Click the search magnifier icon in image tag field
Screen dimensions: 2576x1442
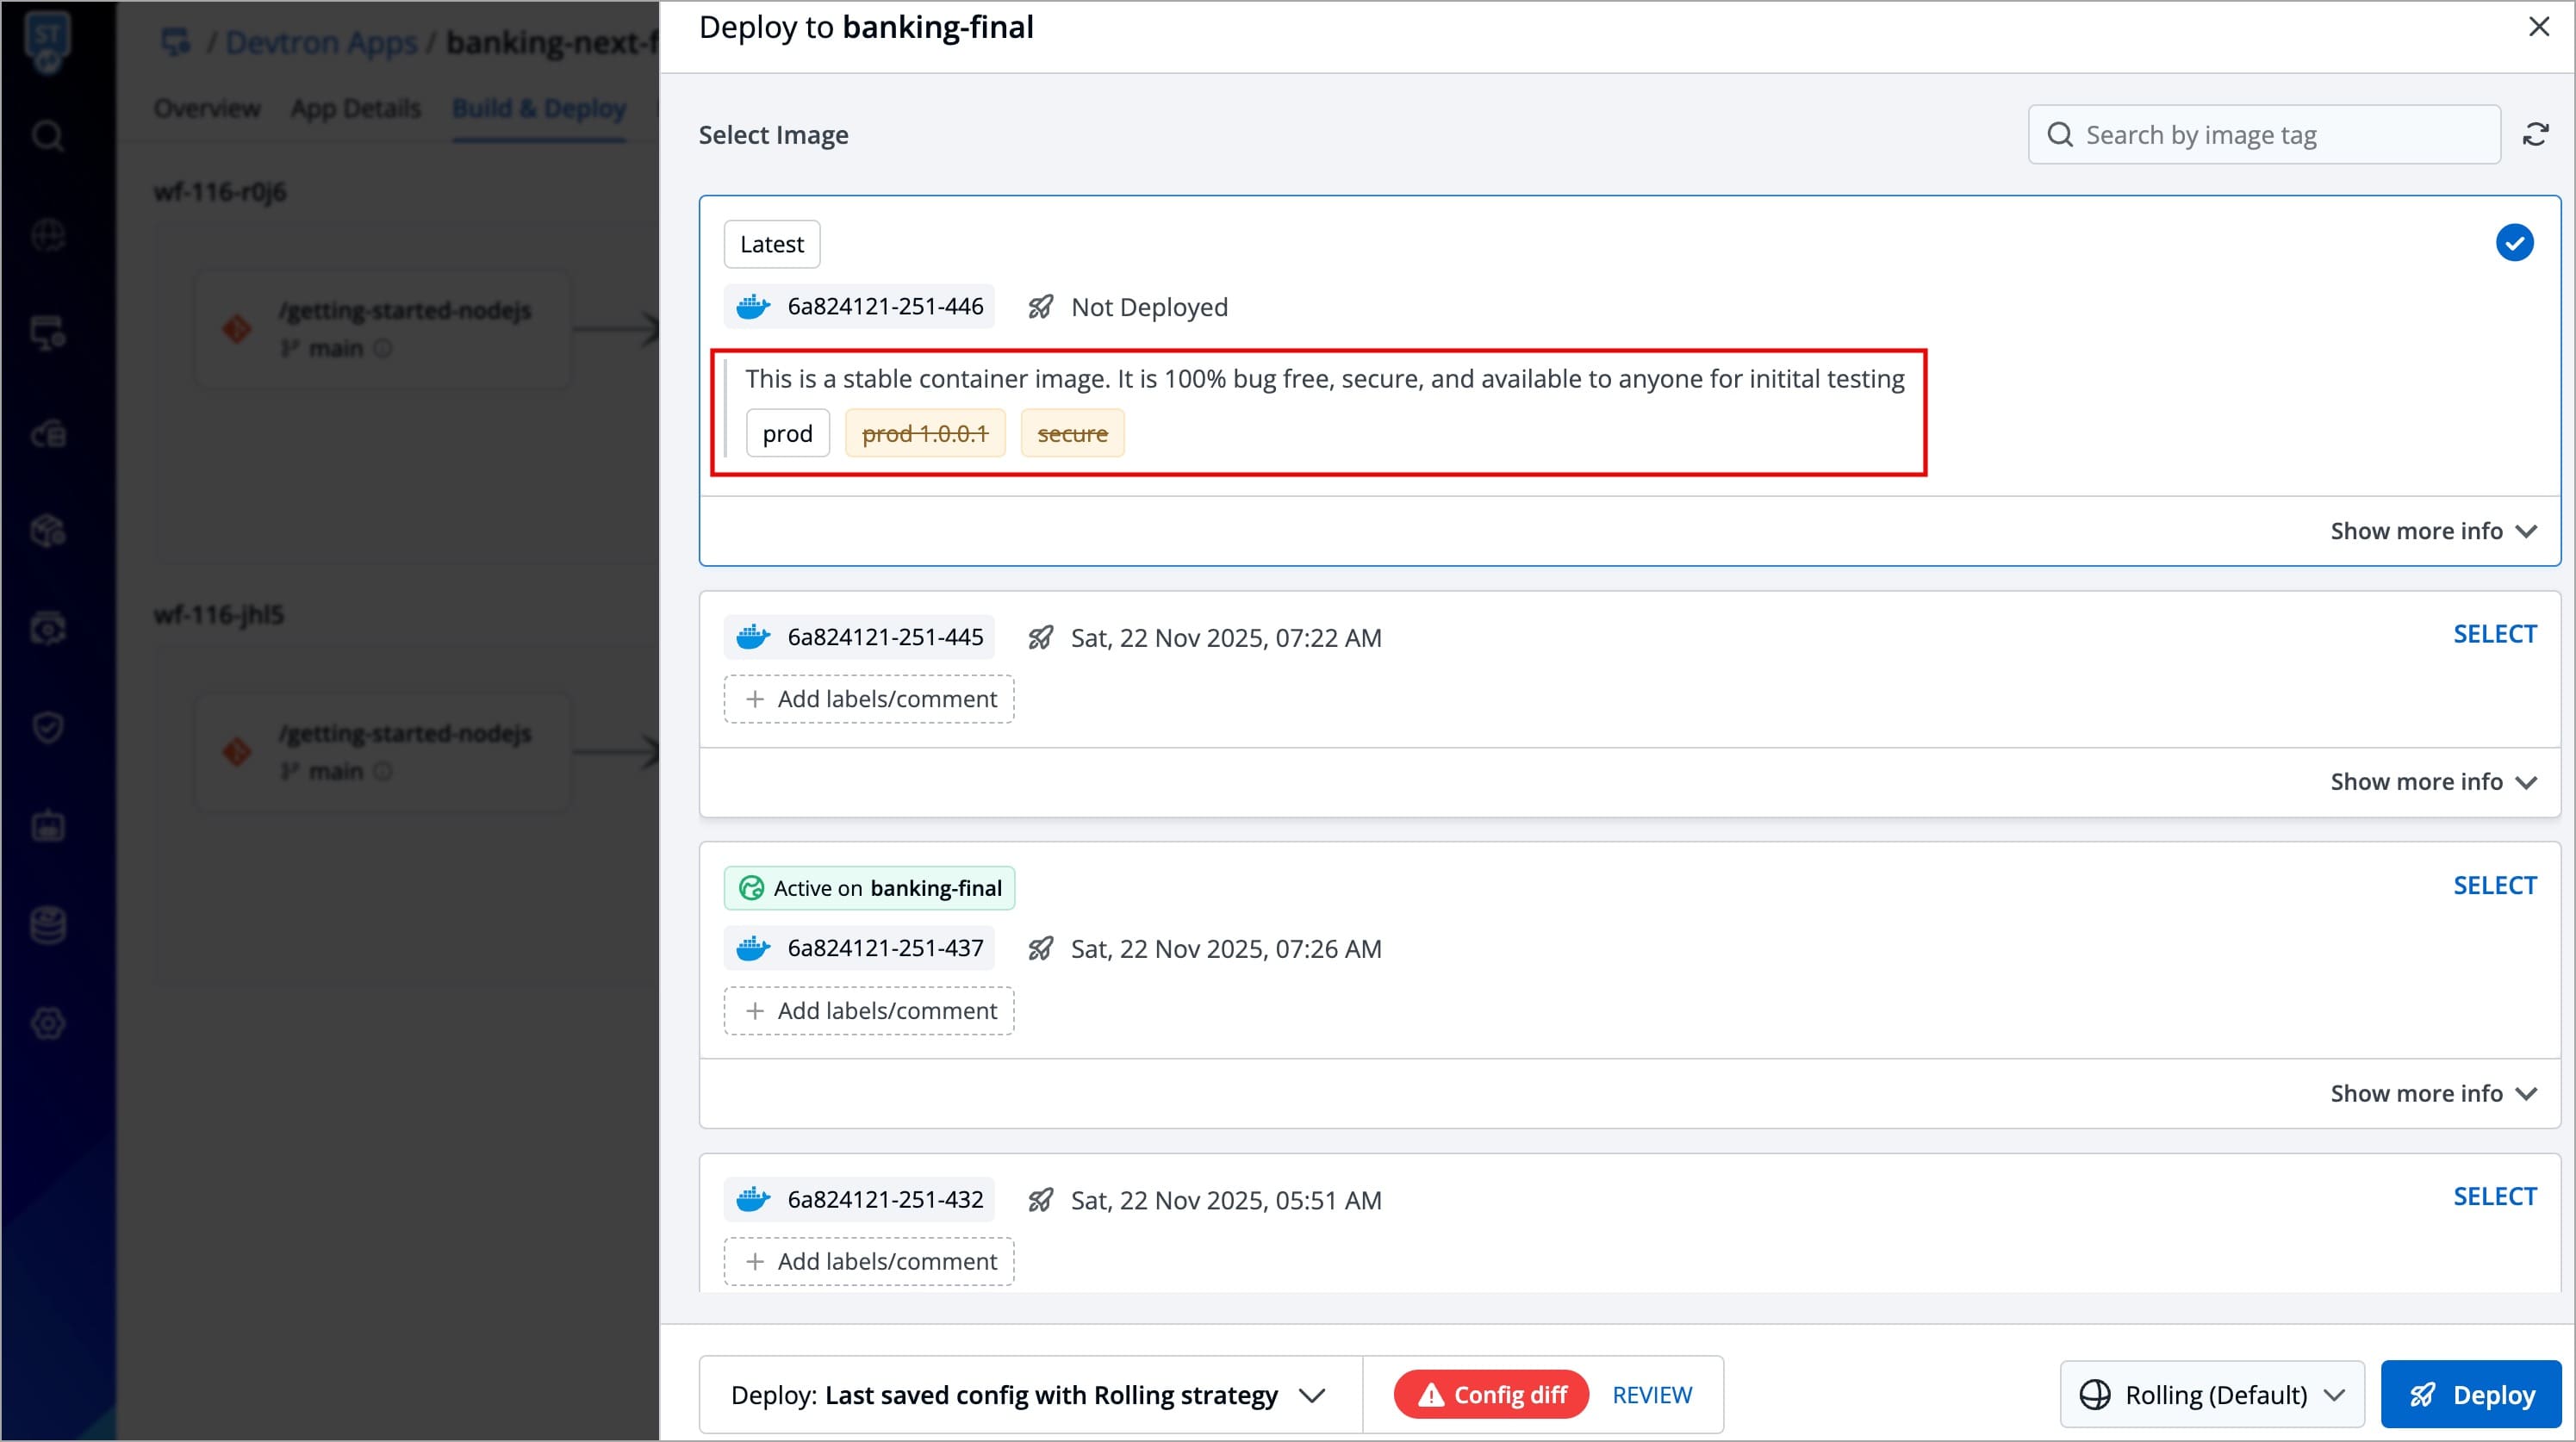2060,135
